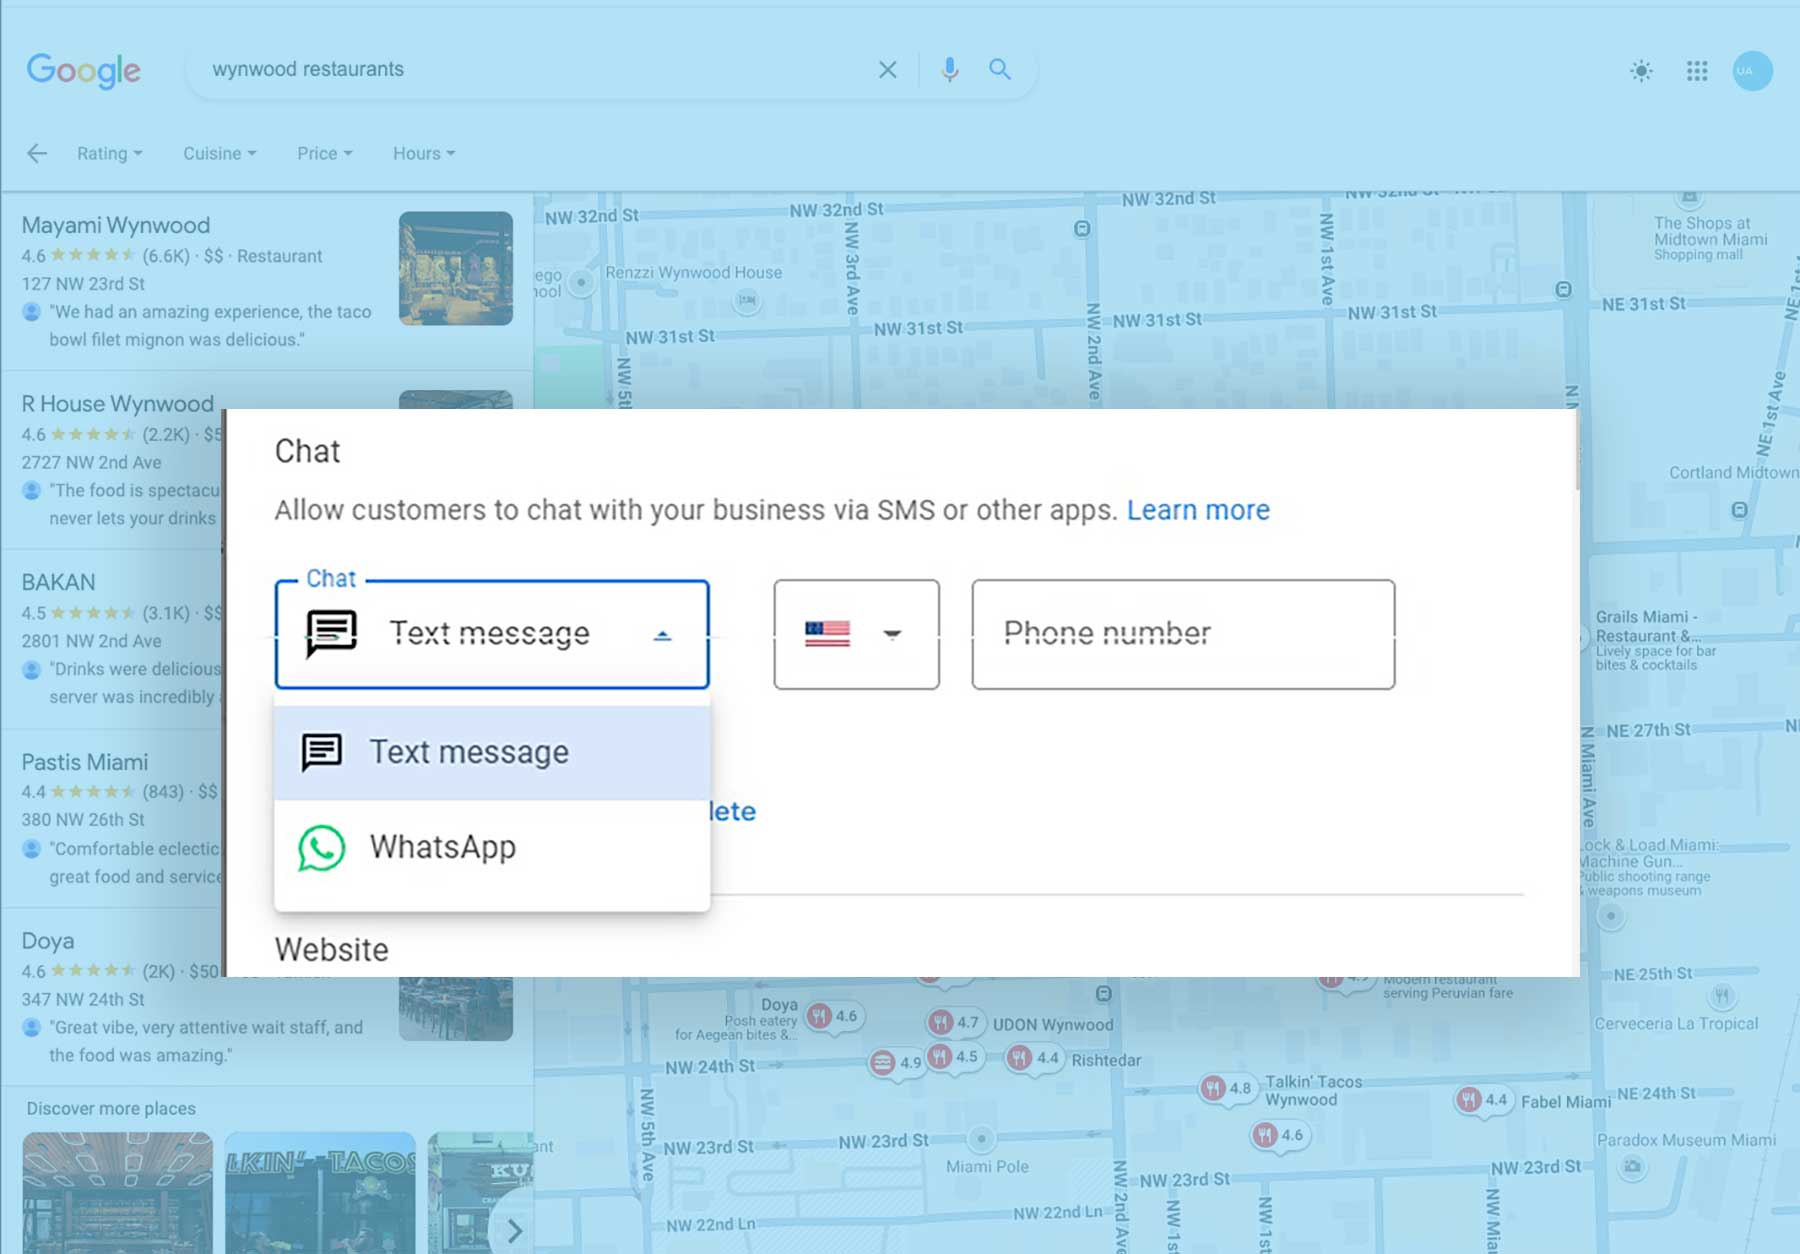Click the next arrow in Discover more places

pos(515,1230)
